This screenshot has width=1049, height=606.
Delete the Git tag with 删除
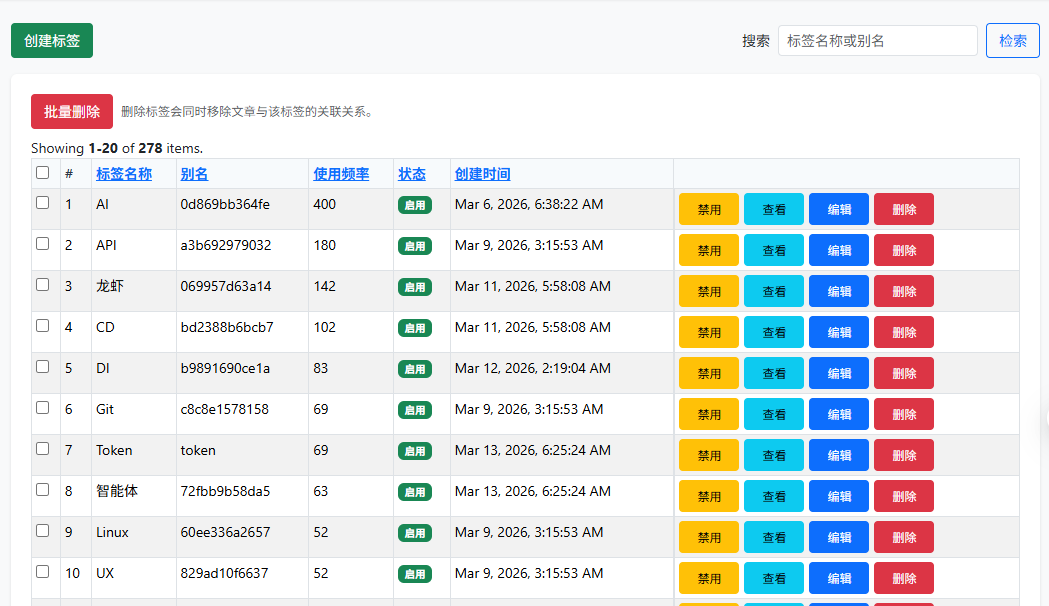click(x=904, y=414)
